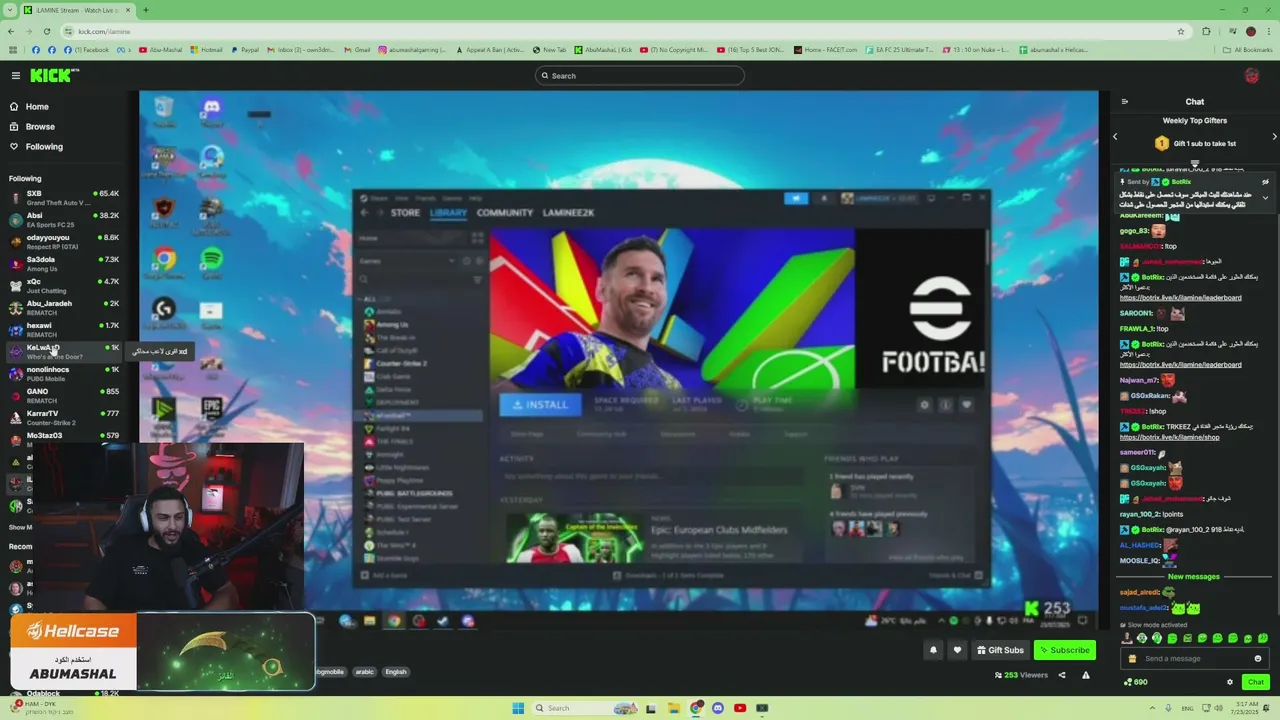The width and height of the screenshot is (1280, 720).
Task: Open Absi's channel in the Following list
Action: click(64, 220)
